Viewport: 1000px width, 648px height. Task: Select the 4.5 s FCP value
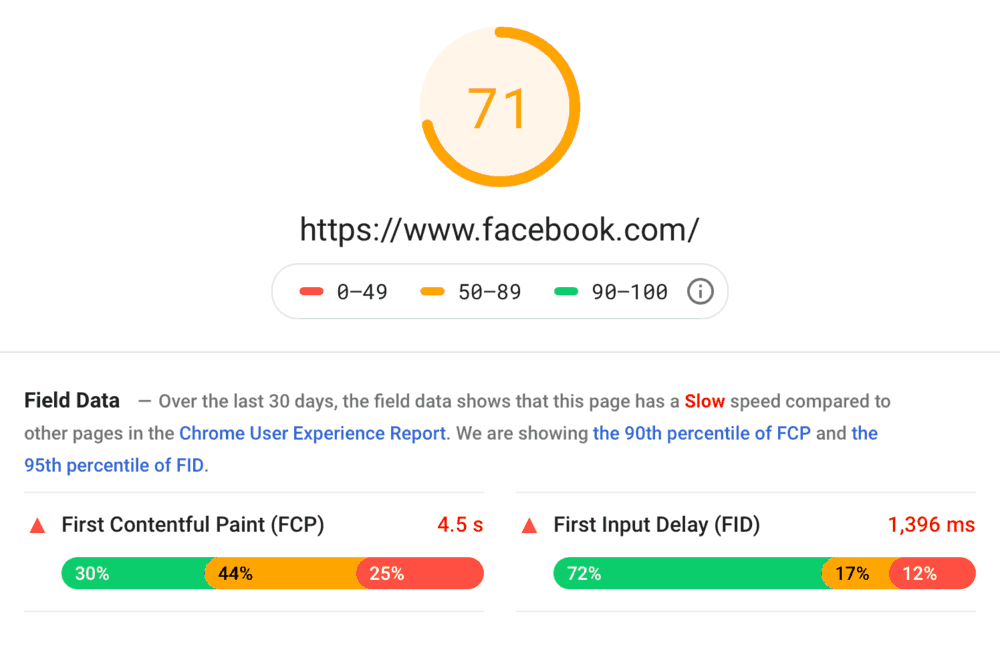coord(458,524)
